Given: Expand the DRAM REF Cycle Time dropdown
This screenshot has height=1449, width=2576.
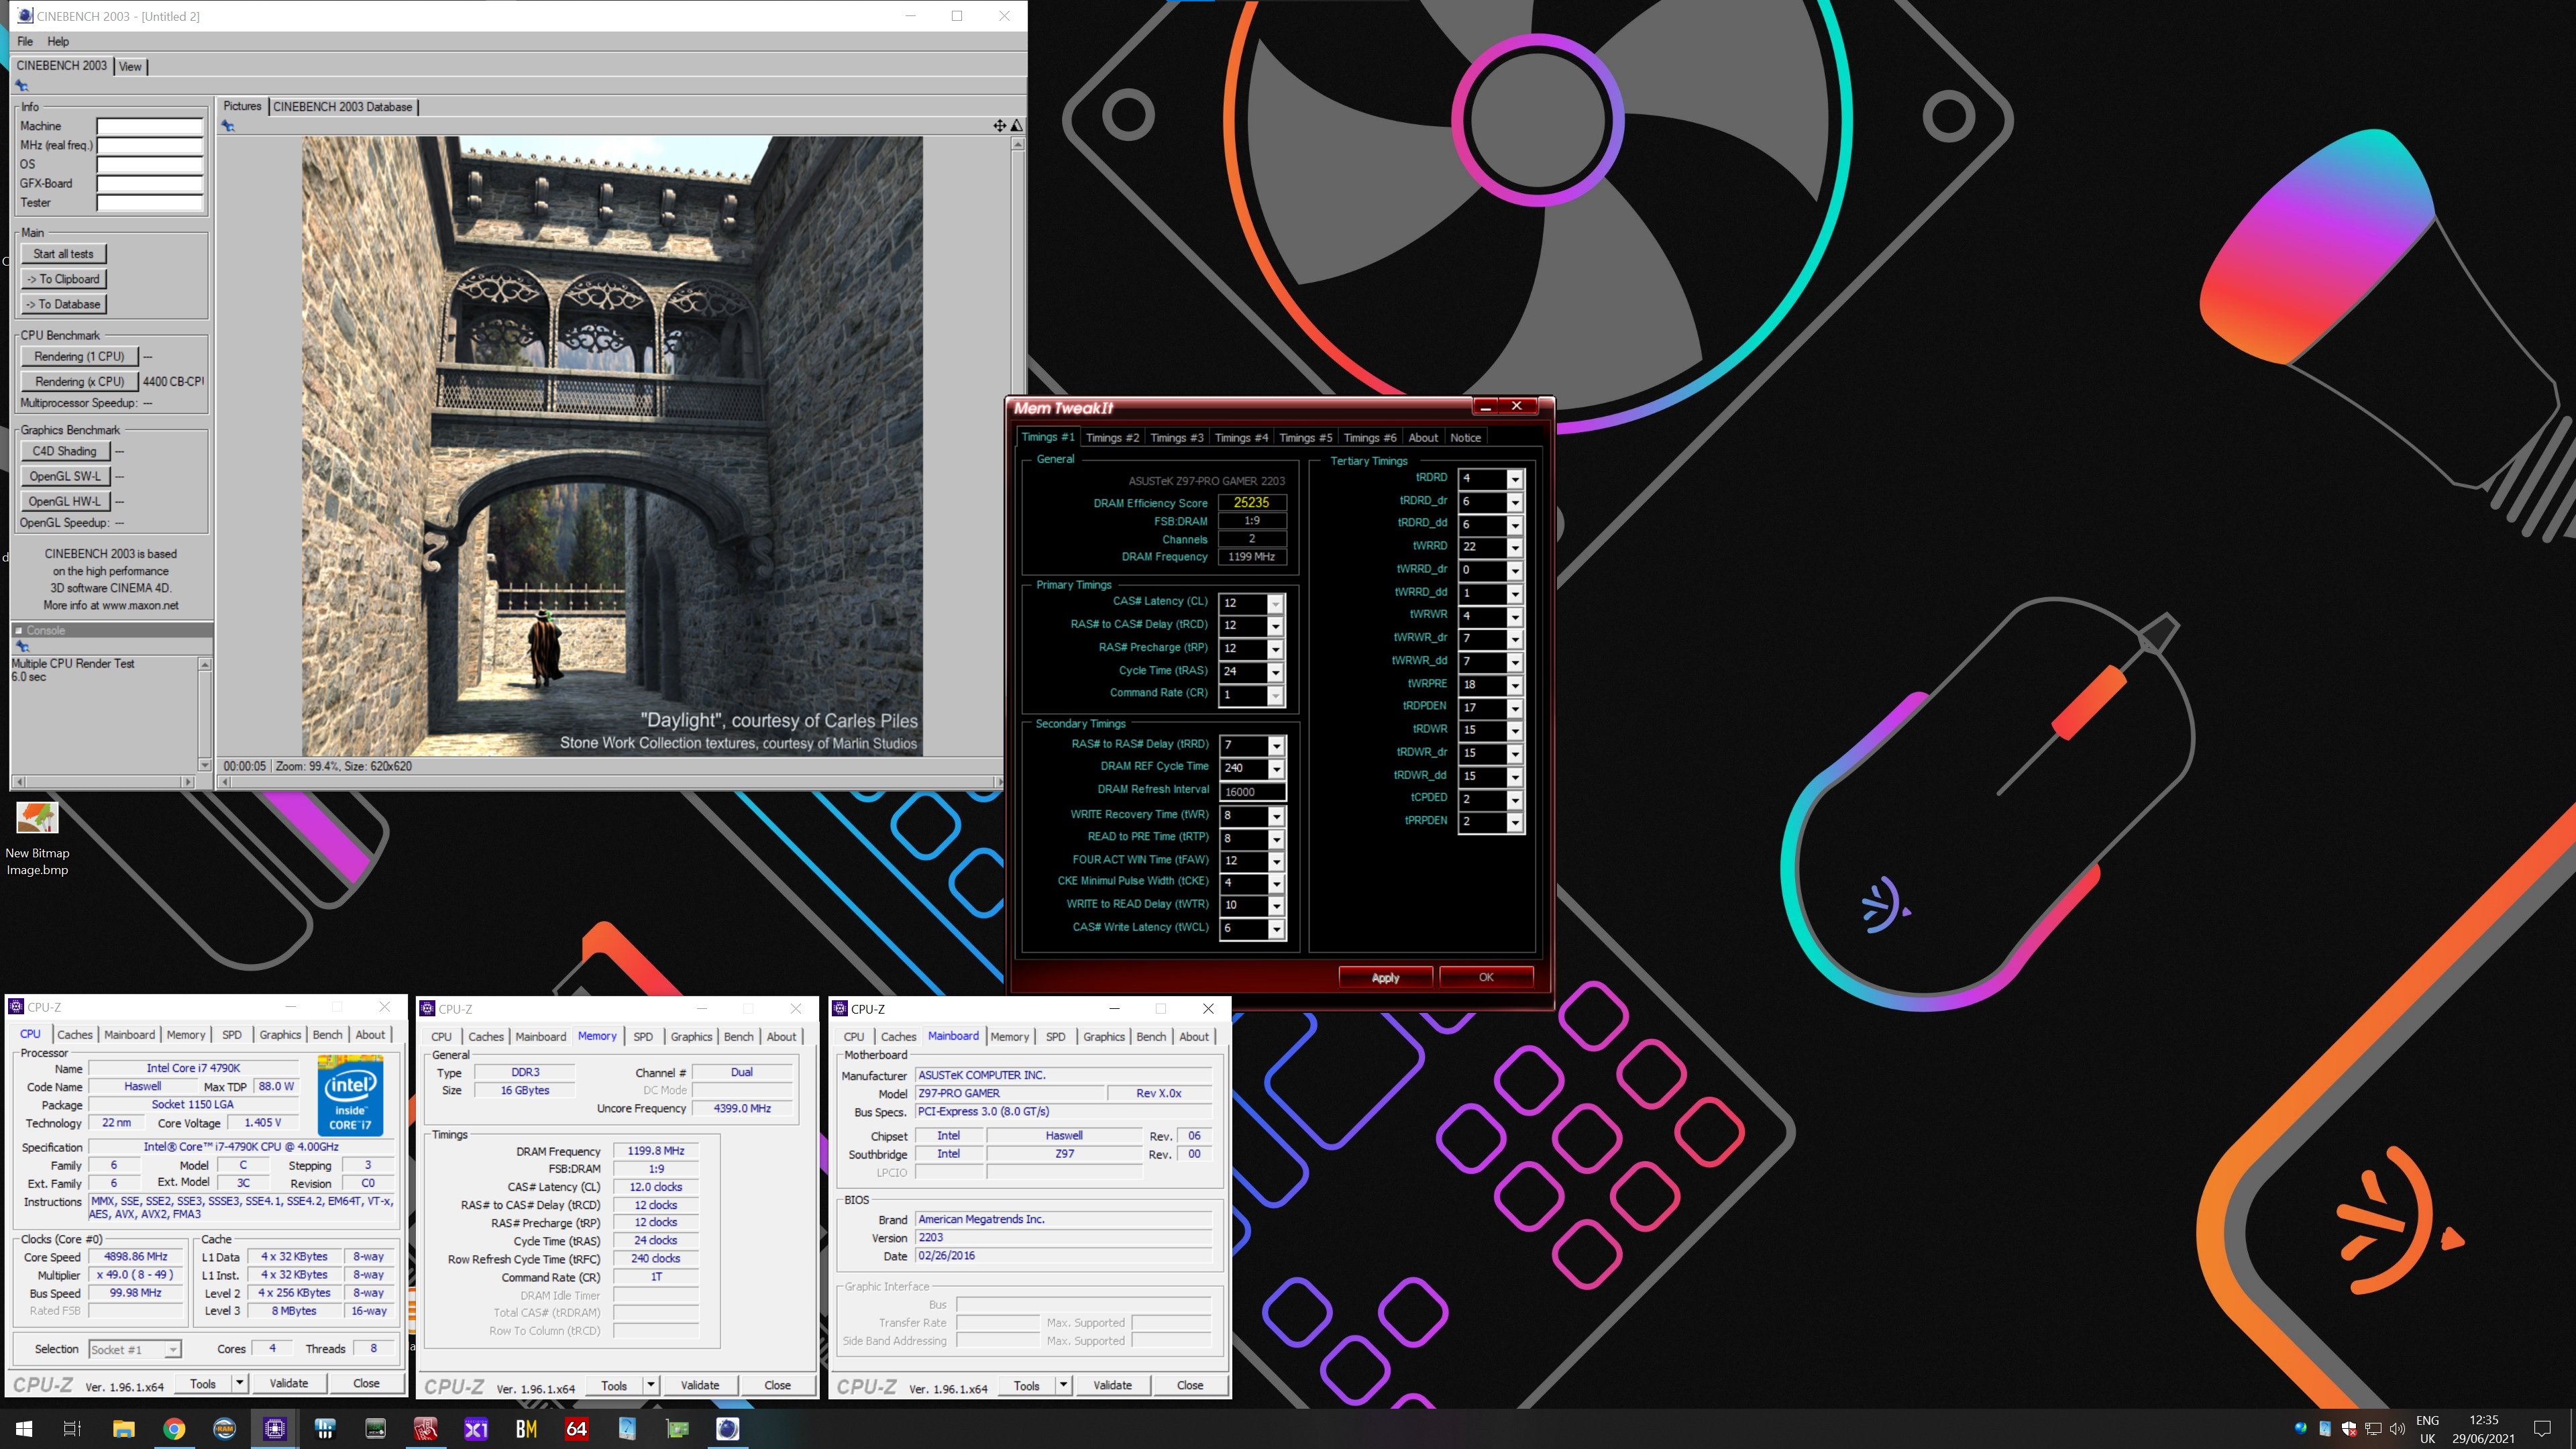Looking at the screenshot, I should pos(1276,768).
